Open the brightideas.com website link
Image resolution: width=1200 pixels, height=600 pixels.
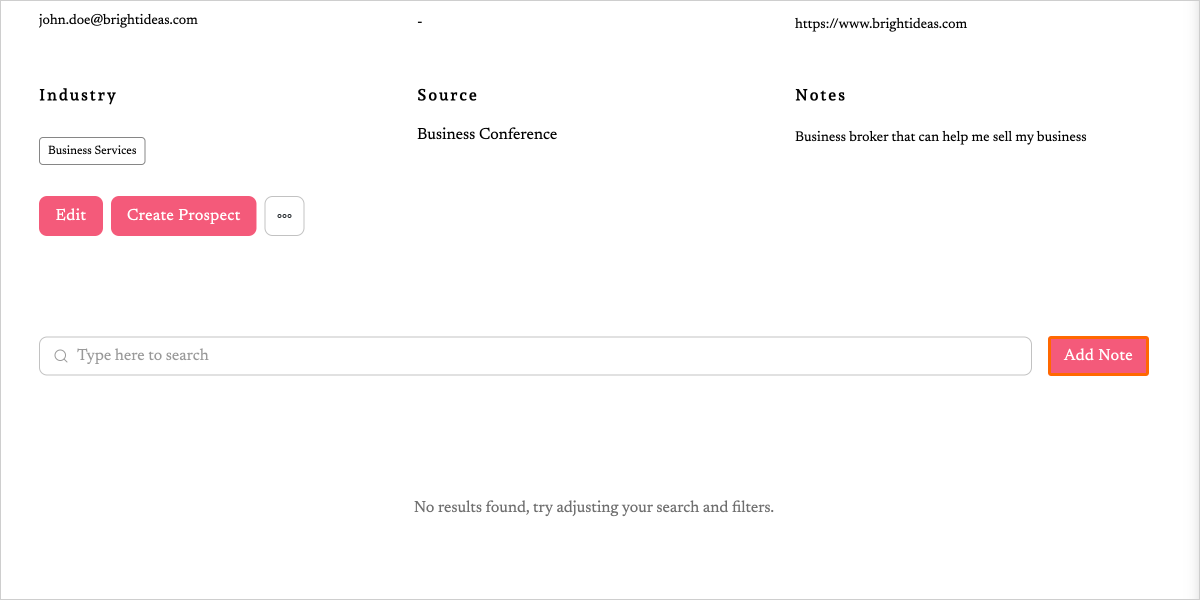tap(880, 23)
